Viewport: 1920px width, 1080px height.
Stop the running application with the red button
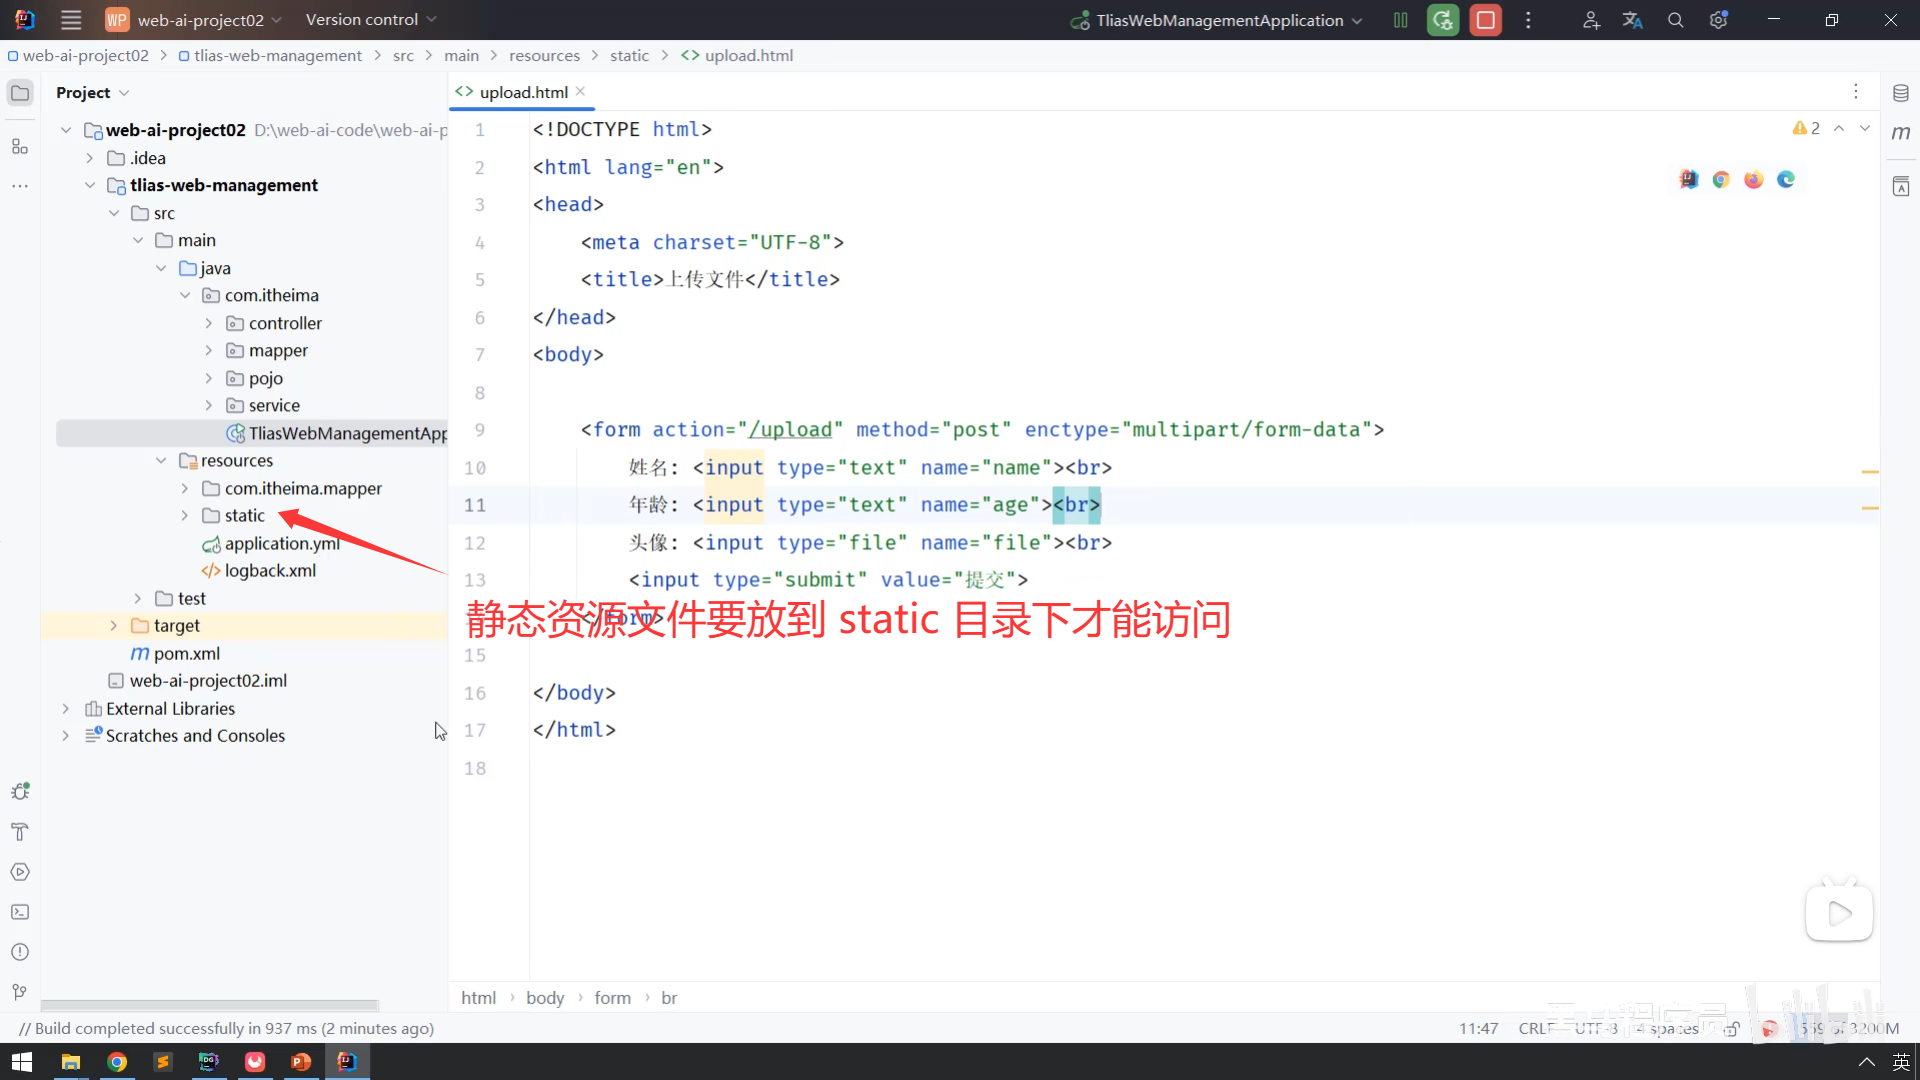click(1486, 20)
